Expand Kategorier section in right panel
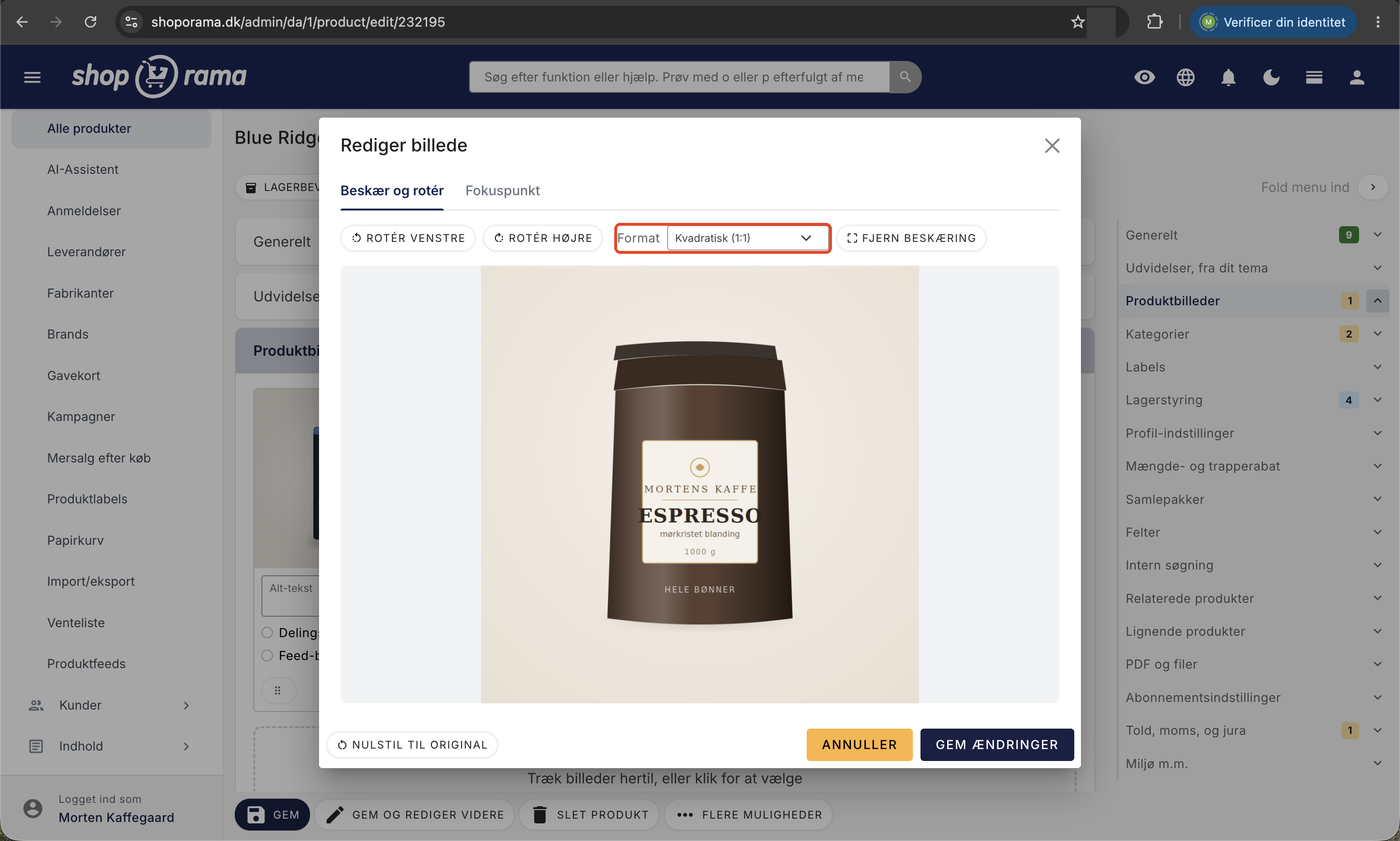1400x841 pixels. 1377,334
